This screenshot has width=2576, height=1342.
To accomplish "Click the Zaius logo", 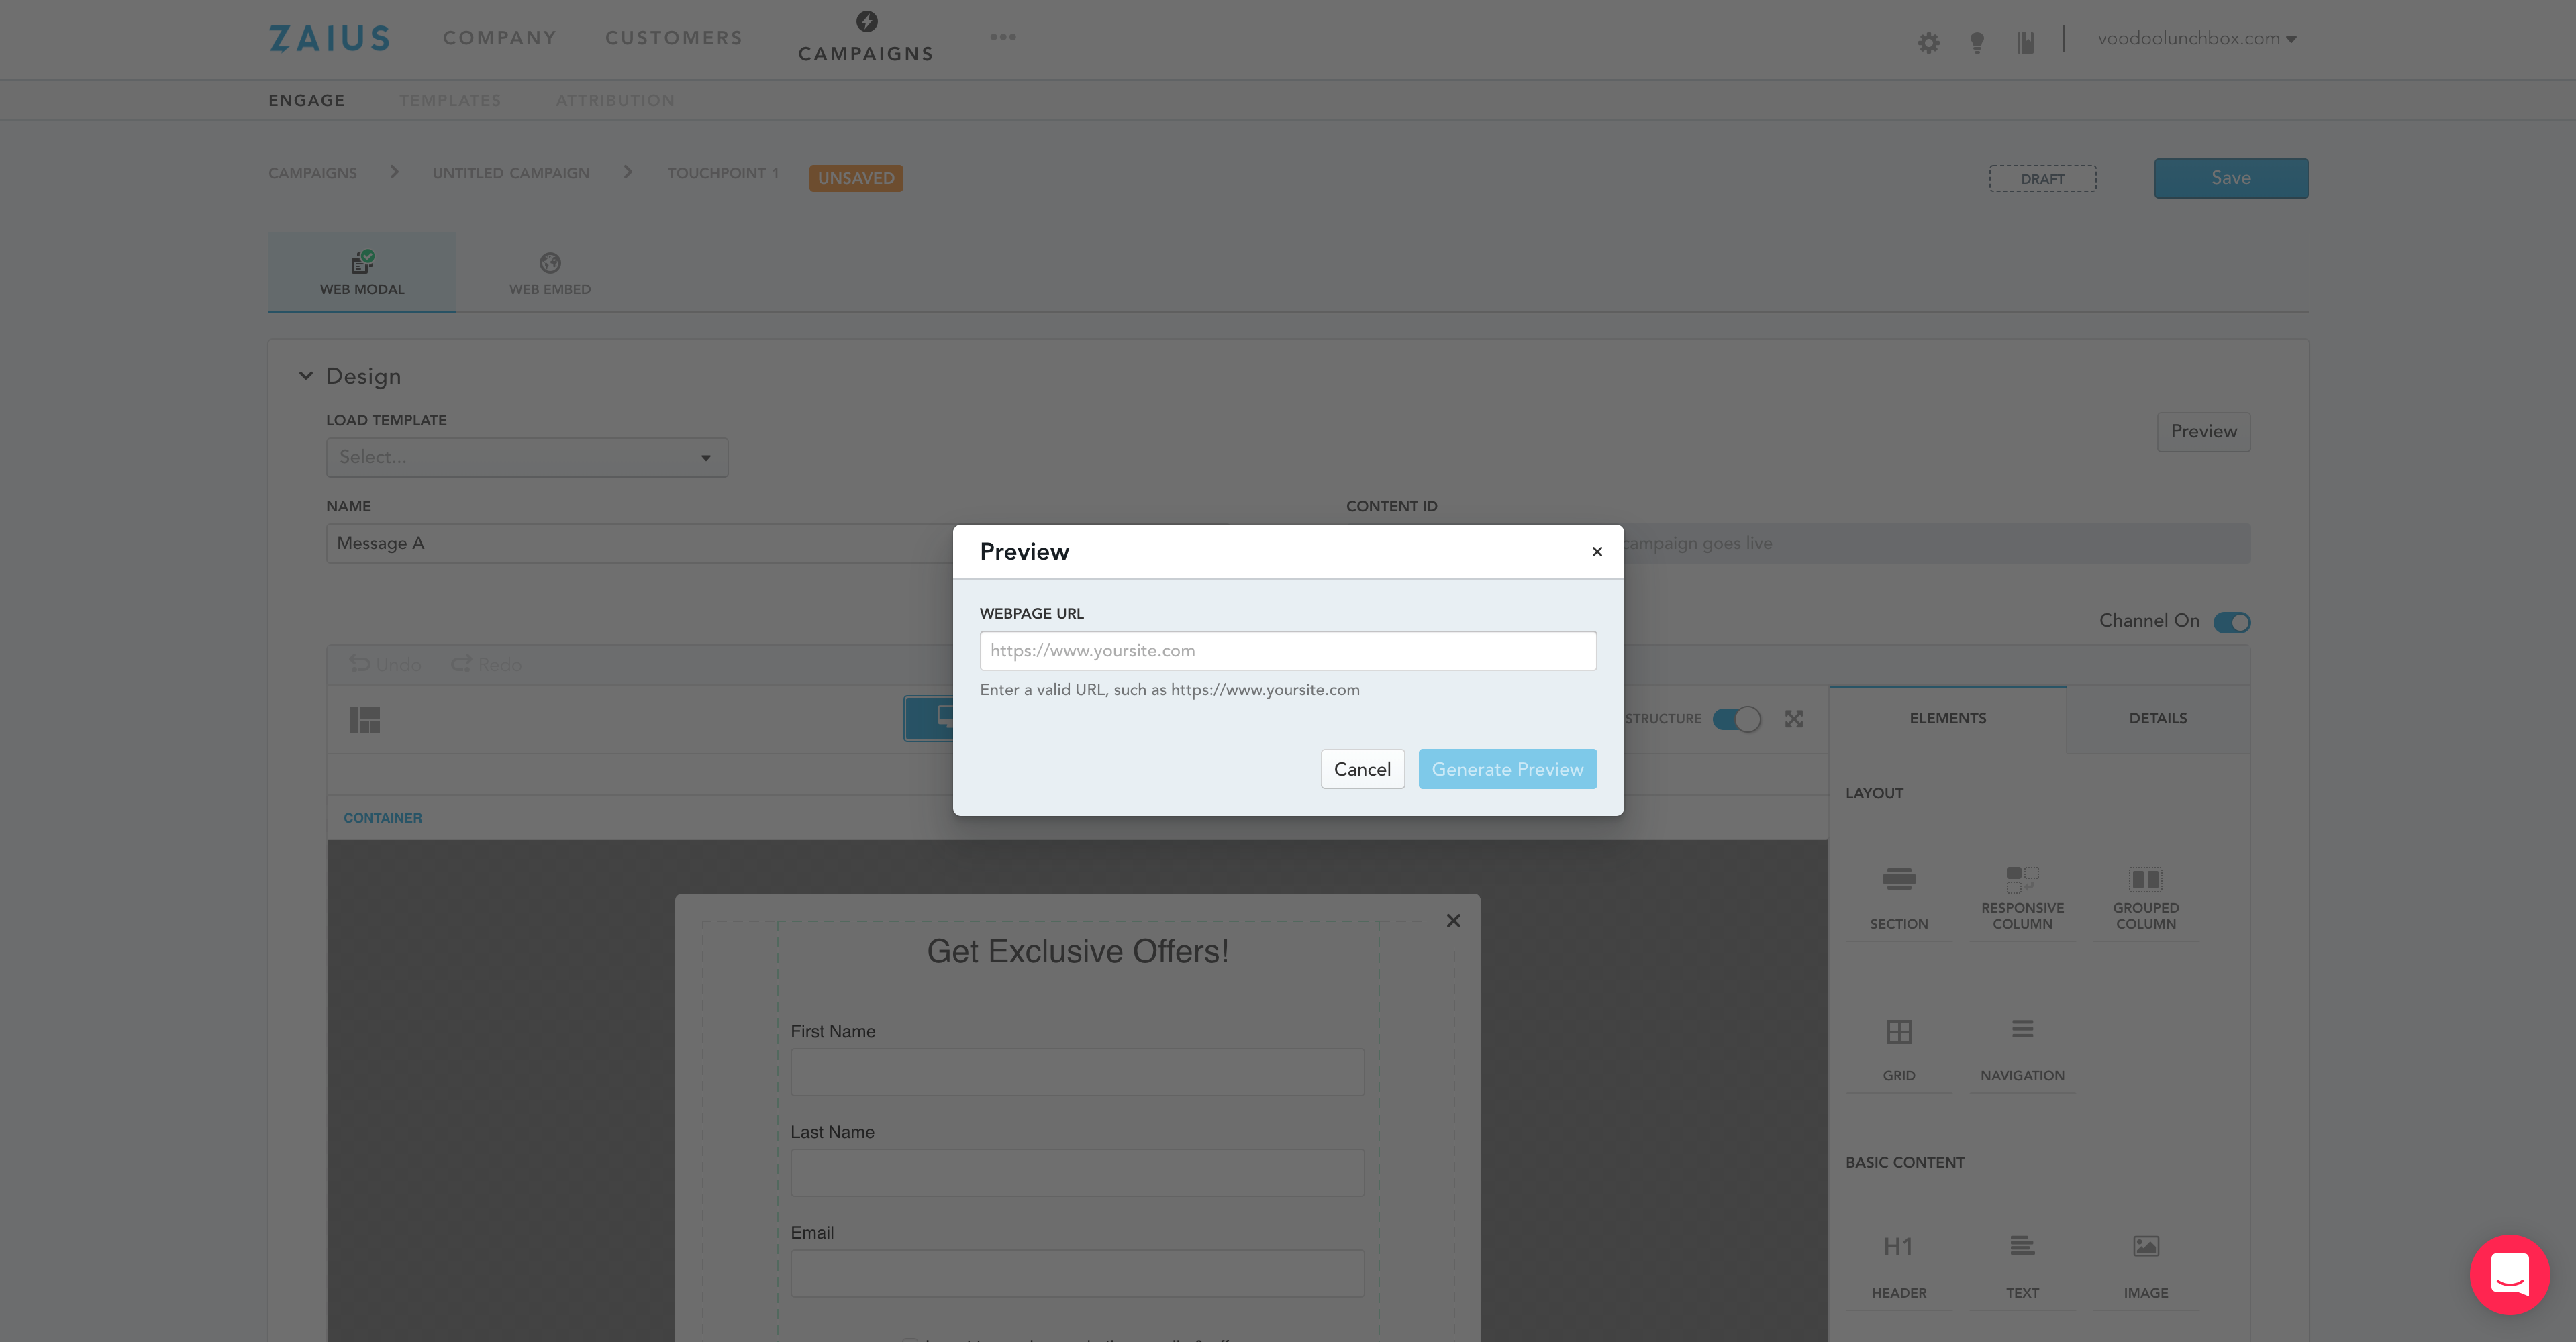I will [329, 38].
